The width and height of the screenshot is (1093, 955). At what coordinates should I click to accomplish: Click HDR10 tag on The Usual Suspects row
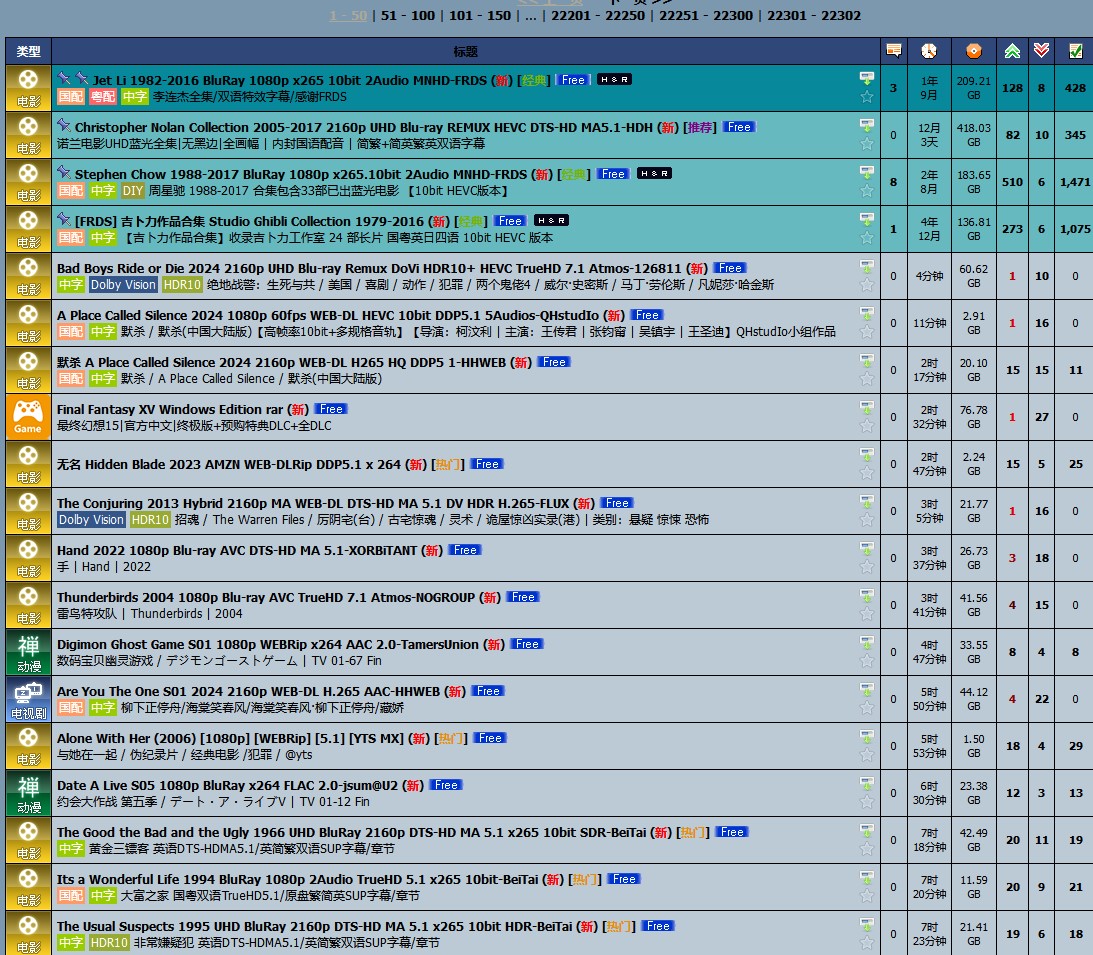pos(109,942)
